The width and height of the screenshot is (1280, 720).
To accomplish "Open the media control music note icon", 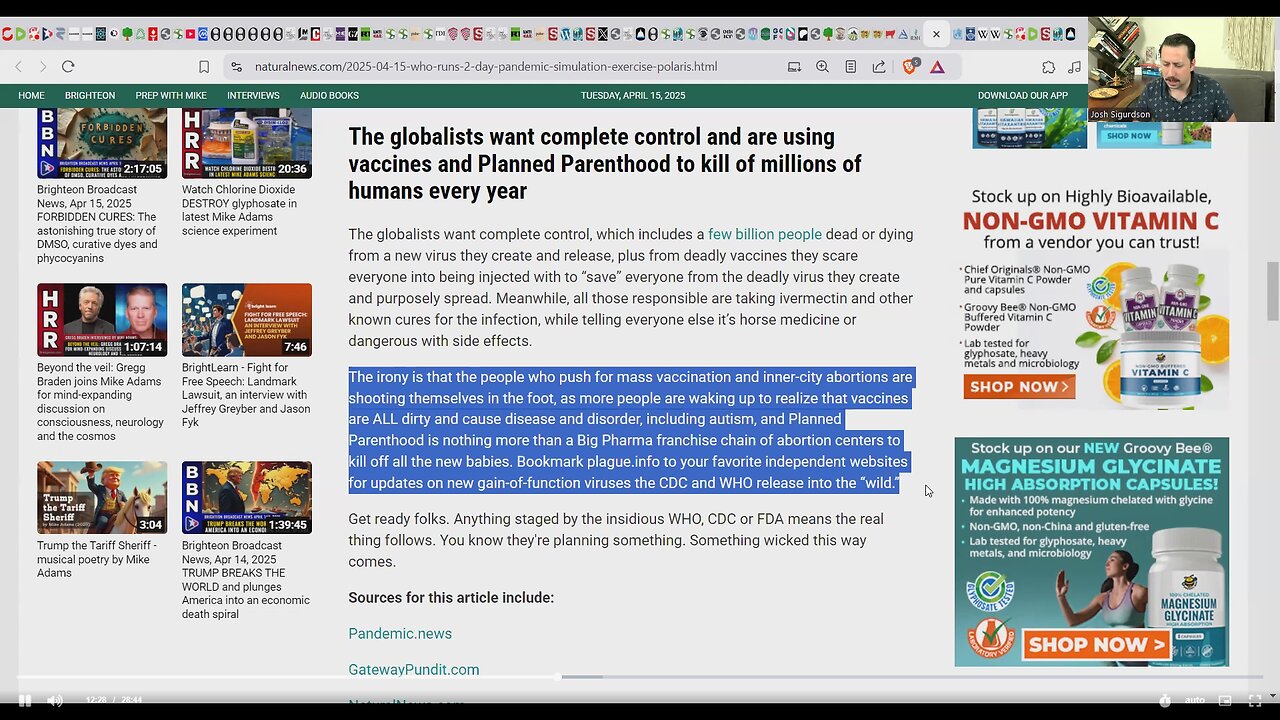I will click(x=1075, y=67).
